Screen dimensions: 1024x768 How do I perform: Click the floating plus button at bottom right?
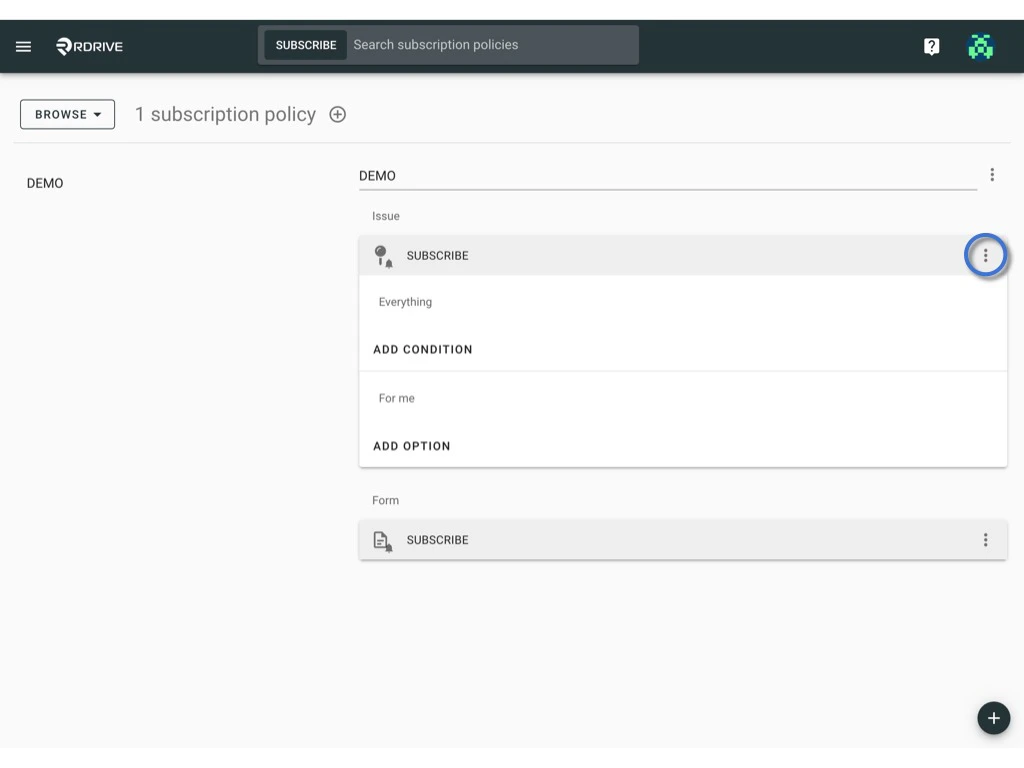tap(993, 717)
